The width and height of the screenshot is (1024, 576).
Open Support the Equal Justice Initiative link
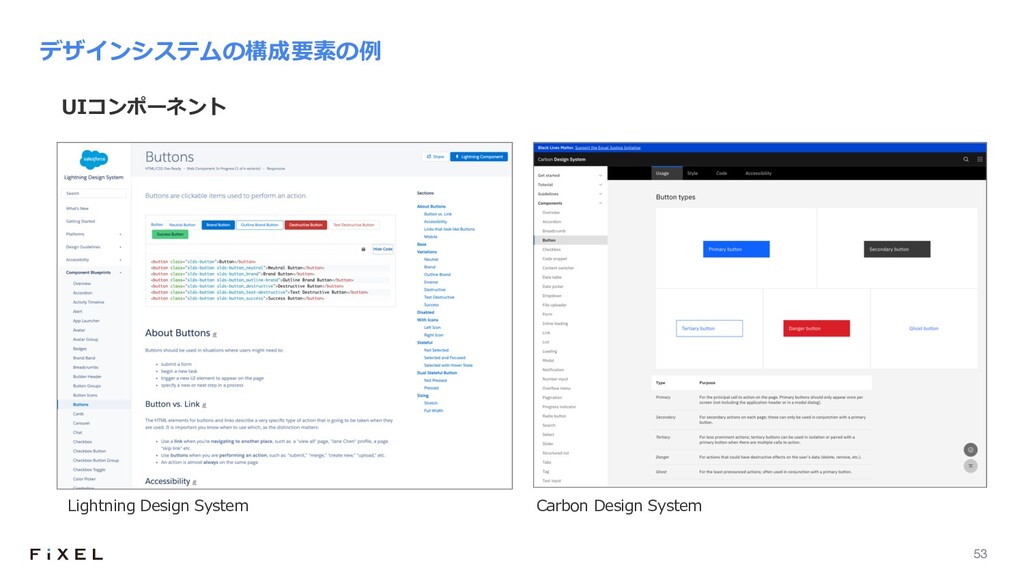607,148
